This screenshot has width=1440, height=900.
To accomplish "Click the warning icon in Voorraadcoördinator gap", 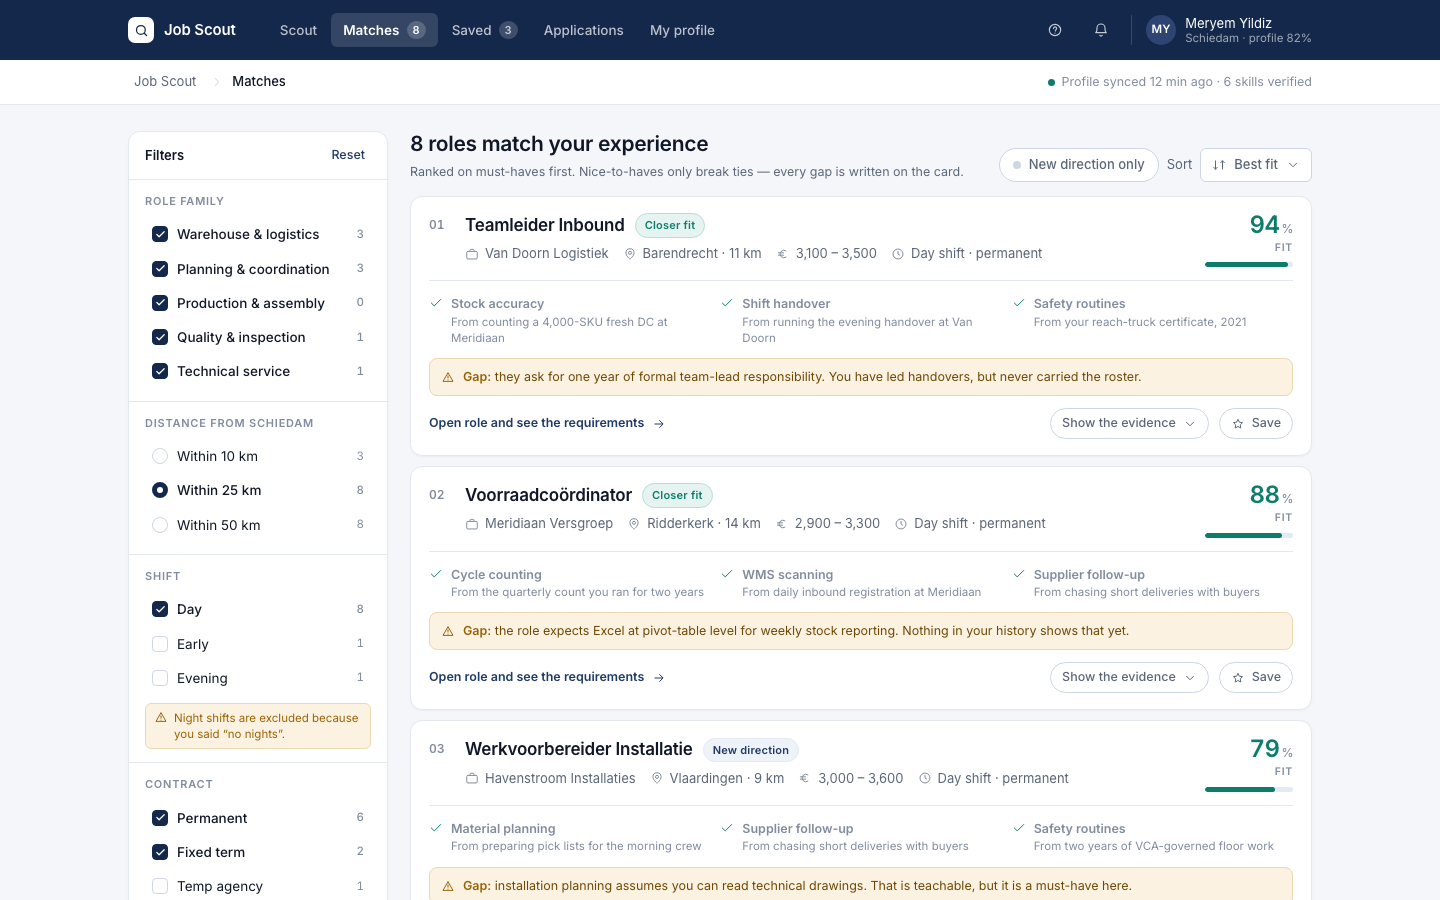I will tap(448, 632).
